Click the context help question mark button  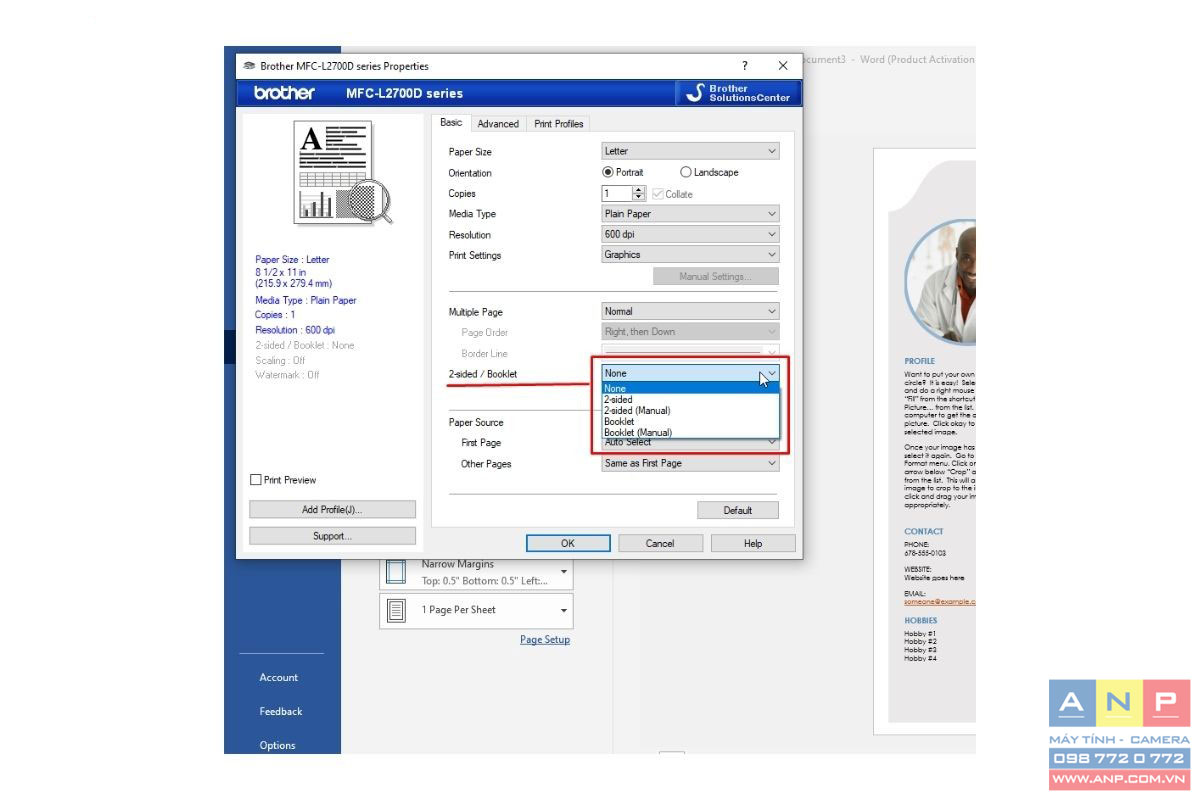pos(744,66)
